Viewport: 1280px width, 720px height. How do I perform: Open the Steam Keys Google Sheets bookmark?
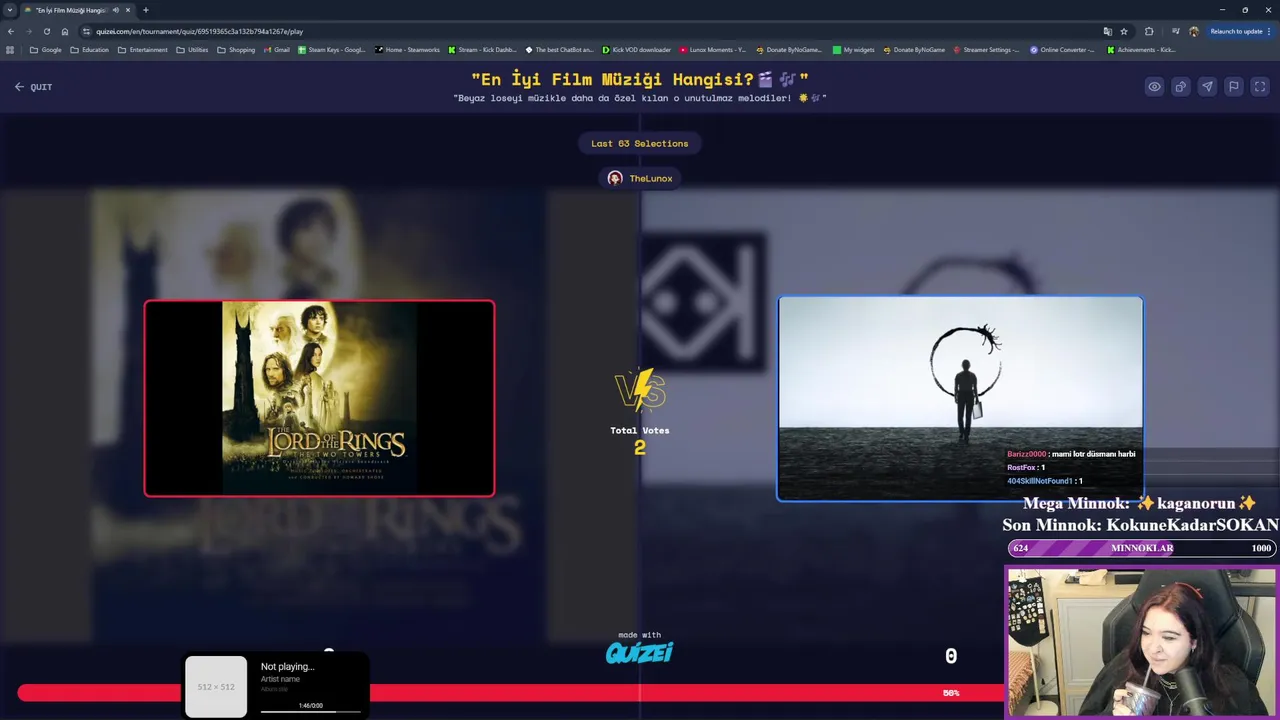tap(332, 50)
